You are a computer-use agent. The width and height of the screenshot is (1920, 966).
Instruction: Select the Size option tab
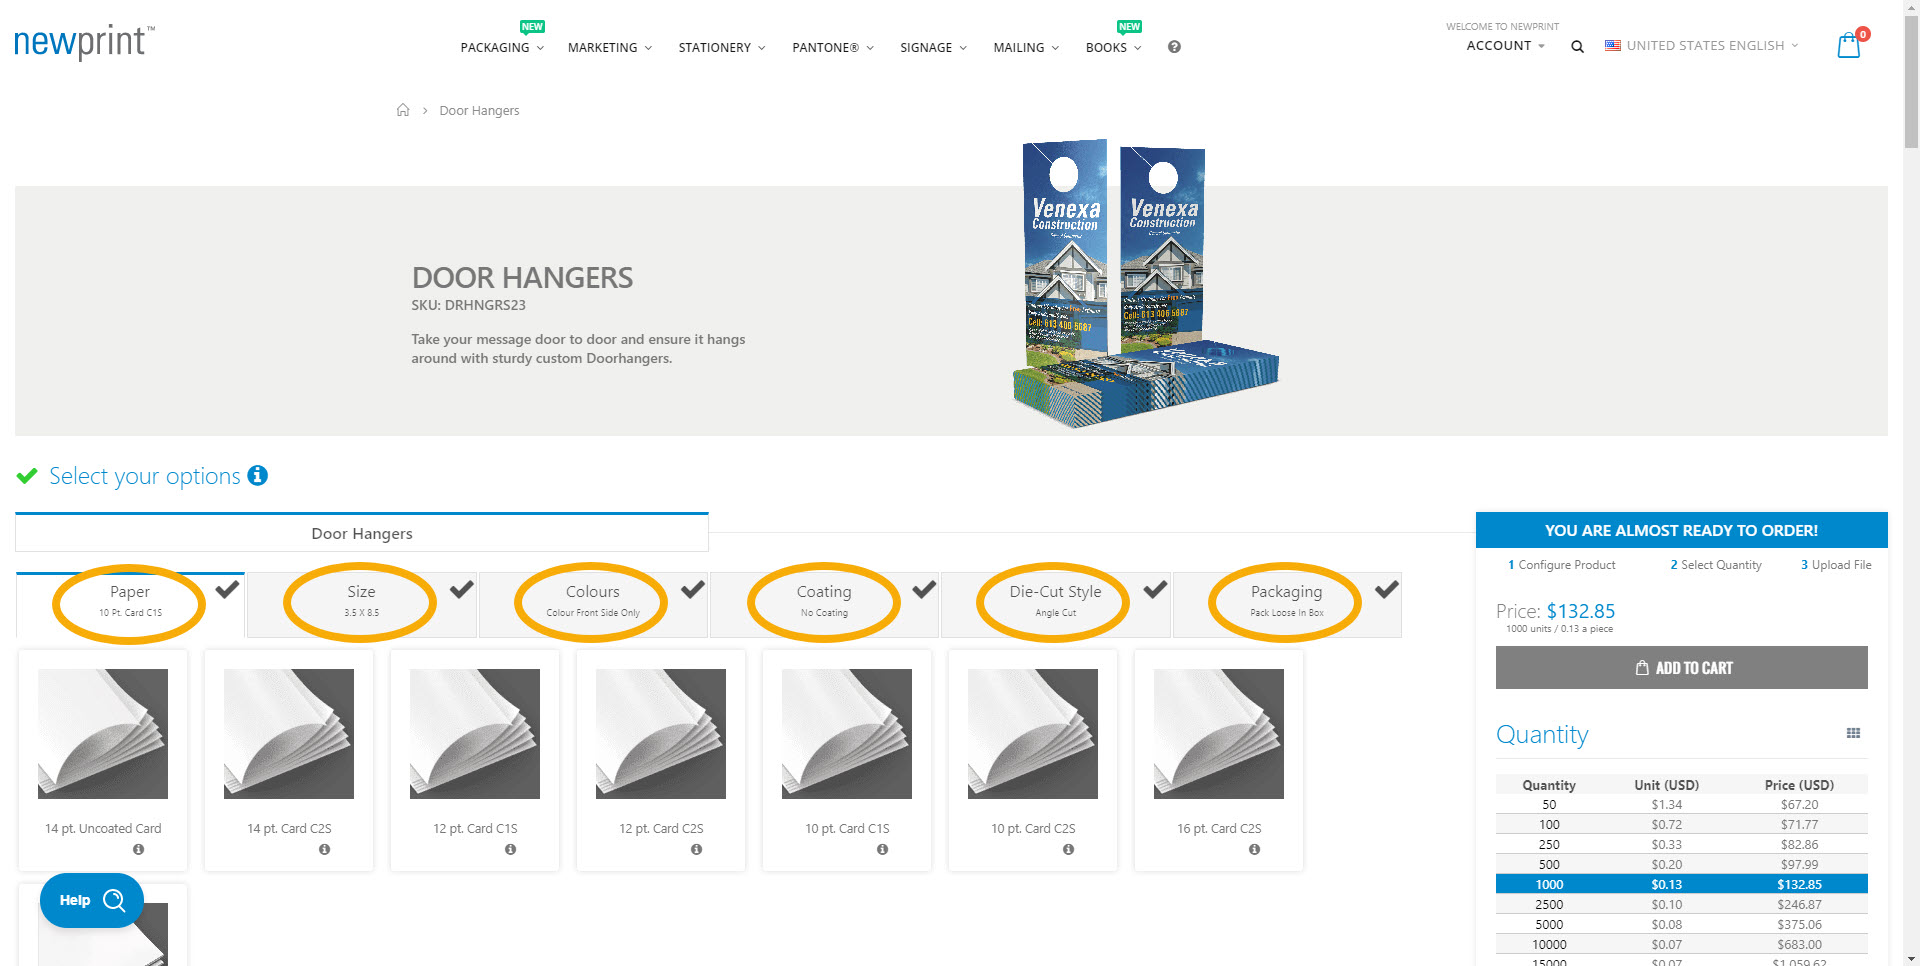click(362, 604)
